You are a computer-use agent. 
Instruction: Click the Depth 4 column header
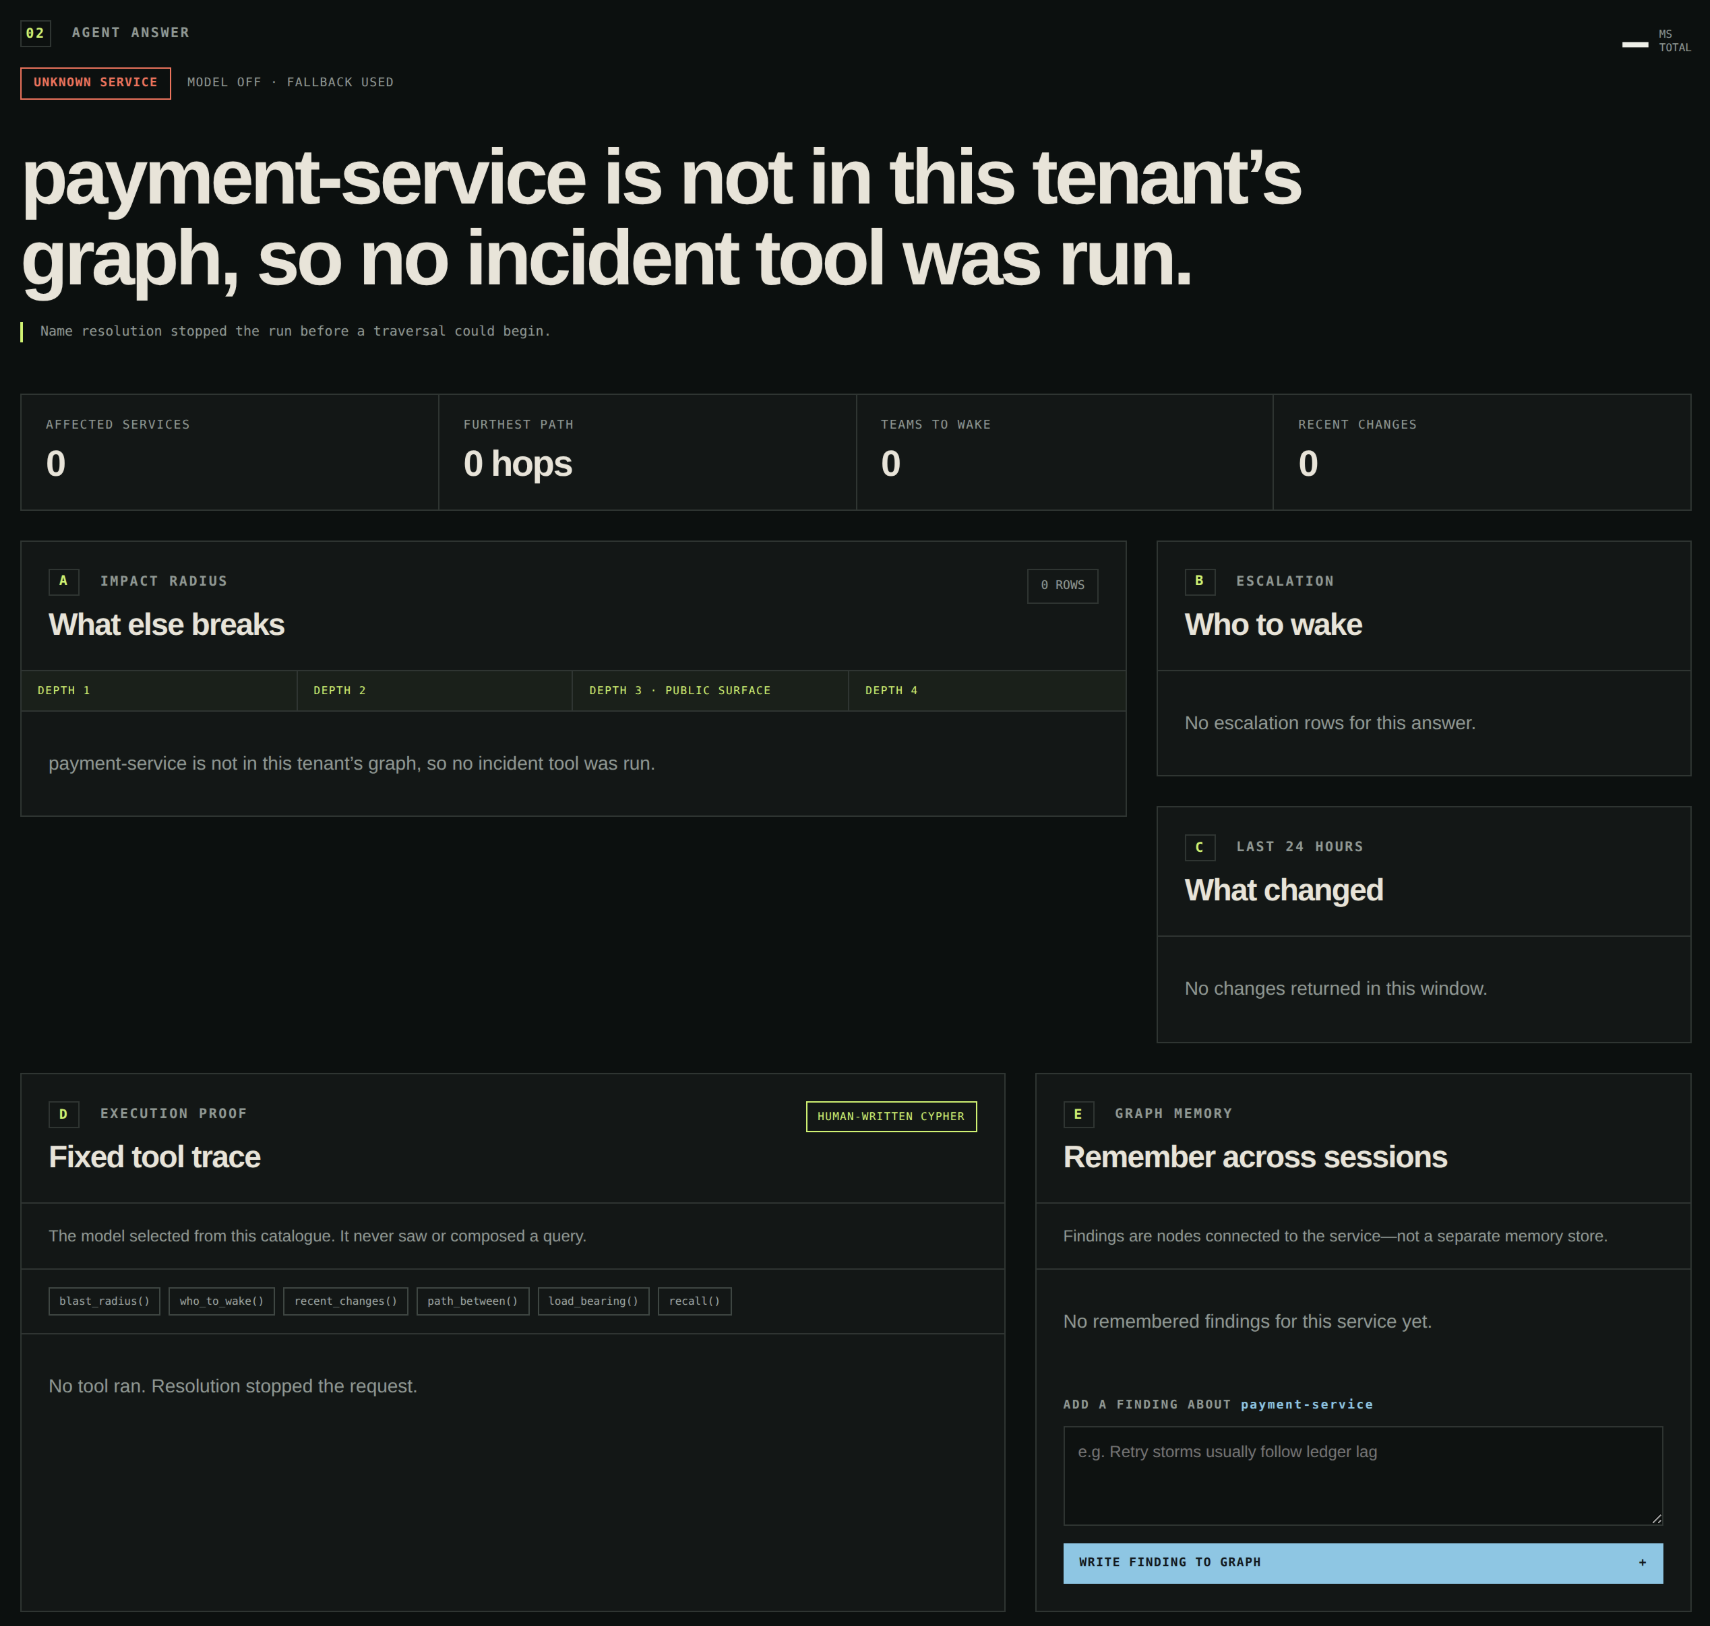point(987,691)
